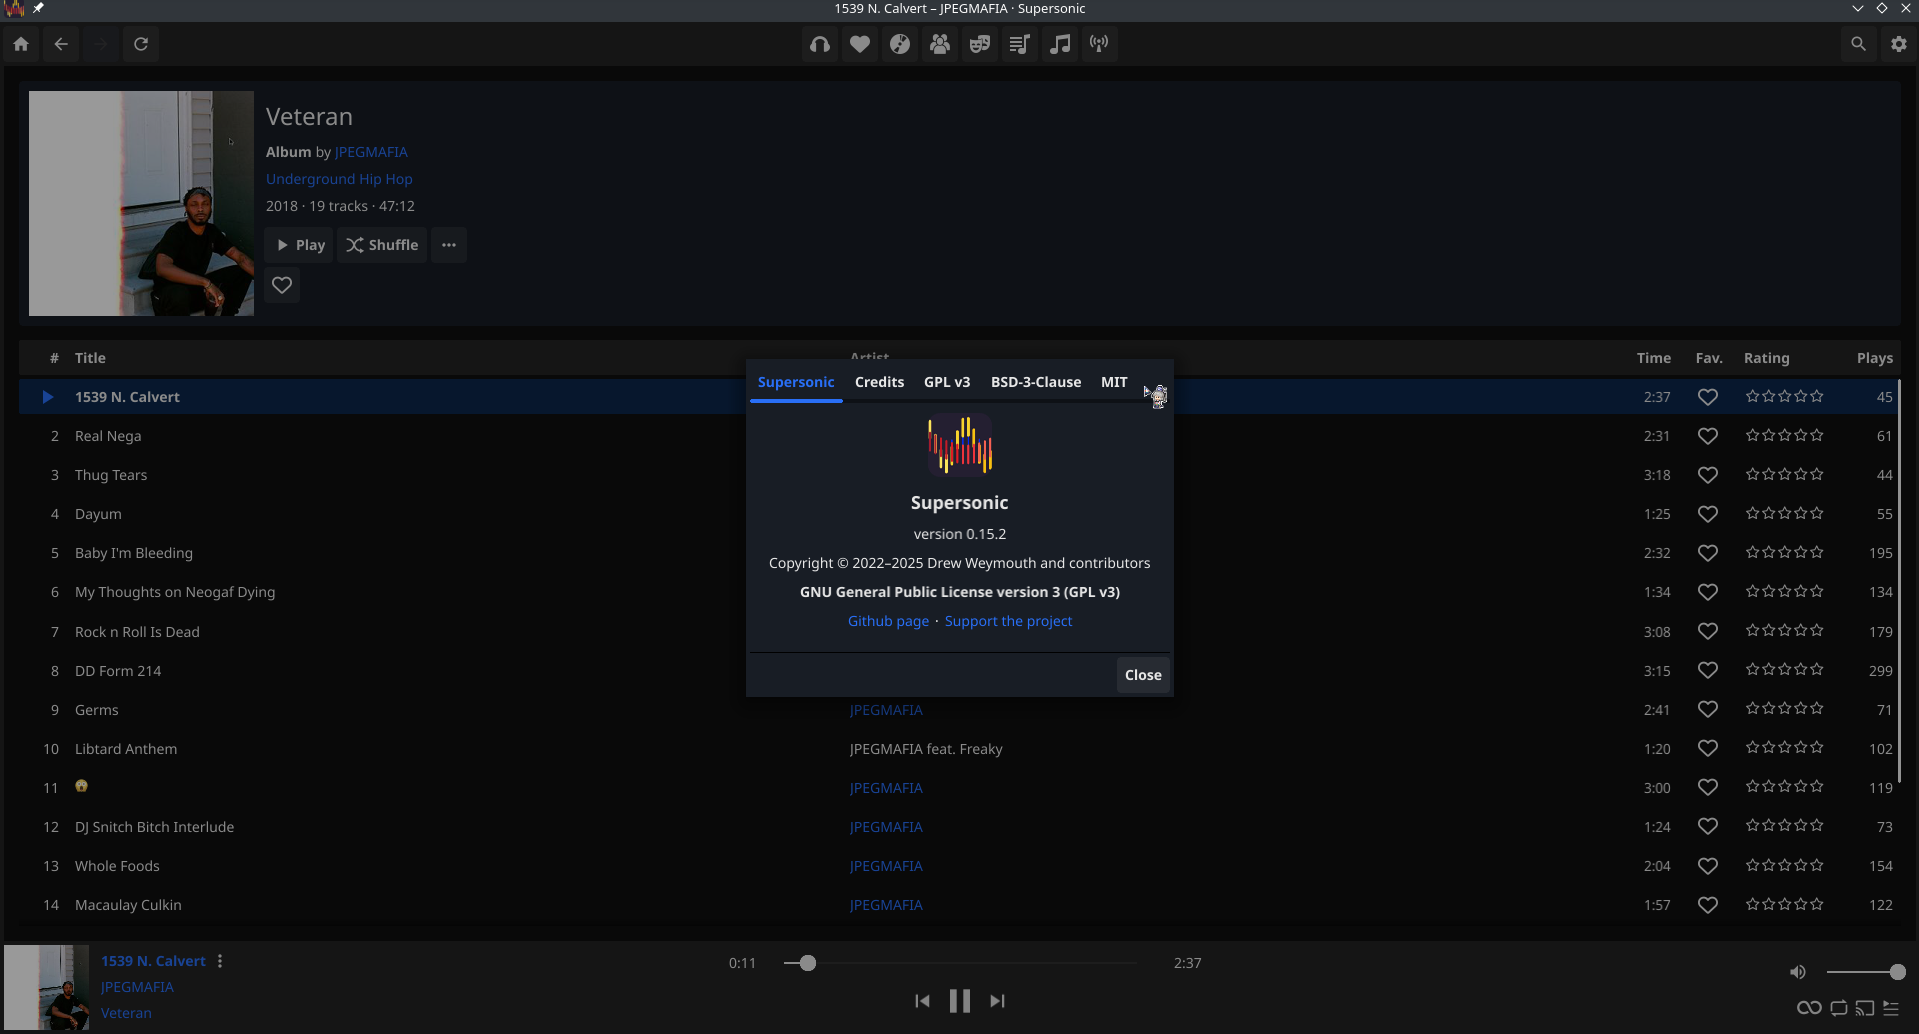1919x1034 pixels.
Task: Favorite Dayum with heart icon
Action: click(x=1708, y=514)
